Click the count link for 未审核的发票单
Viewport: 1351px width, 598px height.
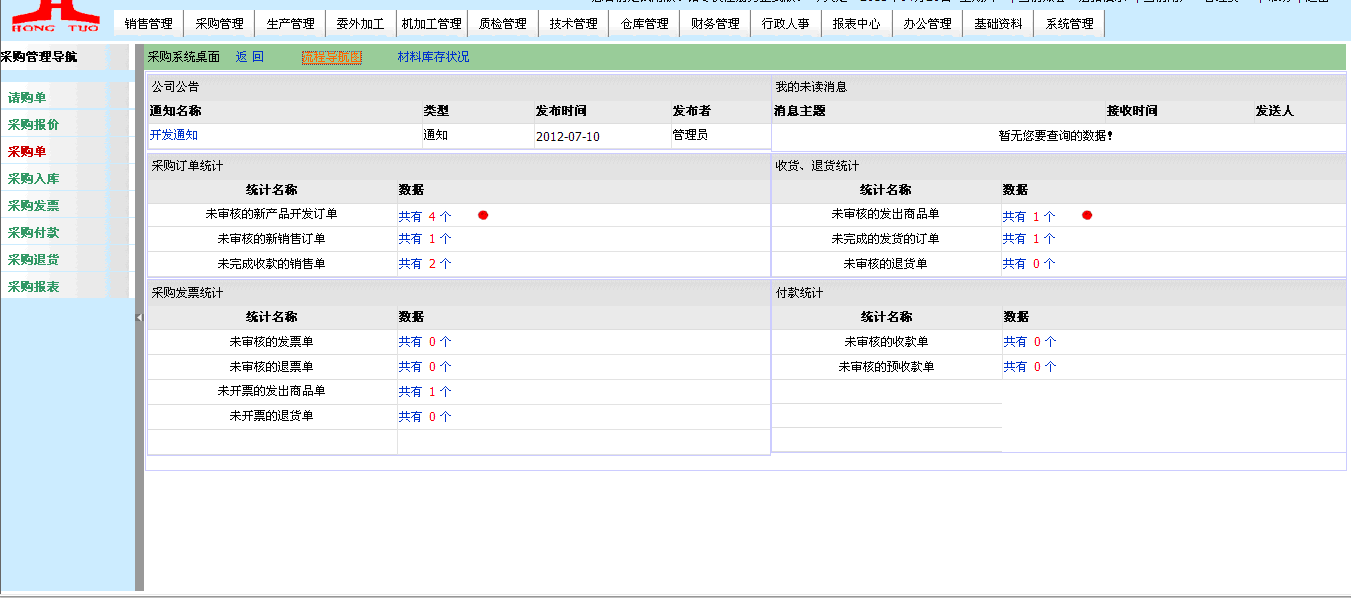425,342
